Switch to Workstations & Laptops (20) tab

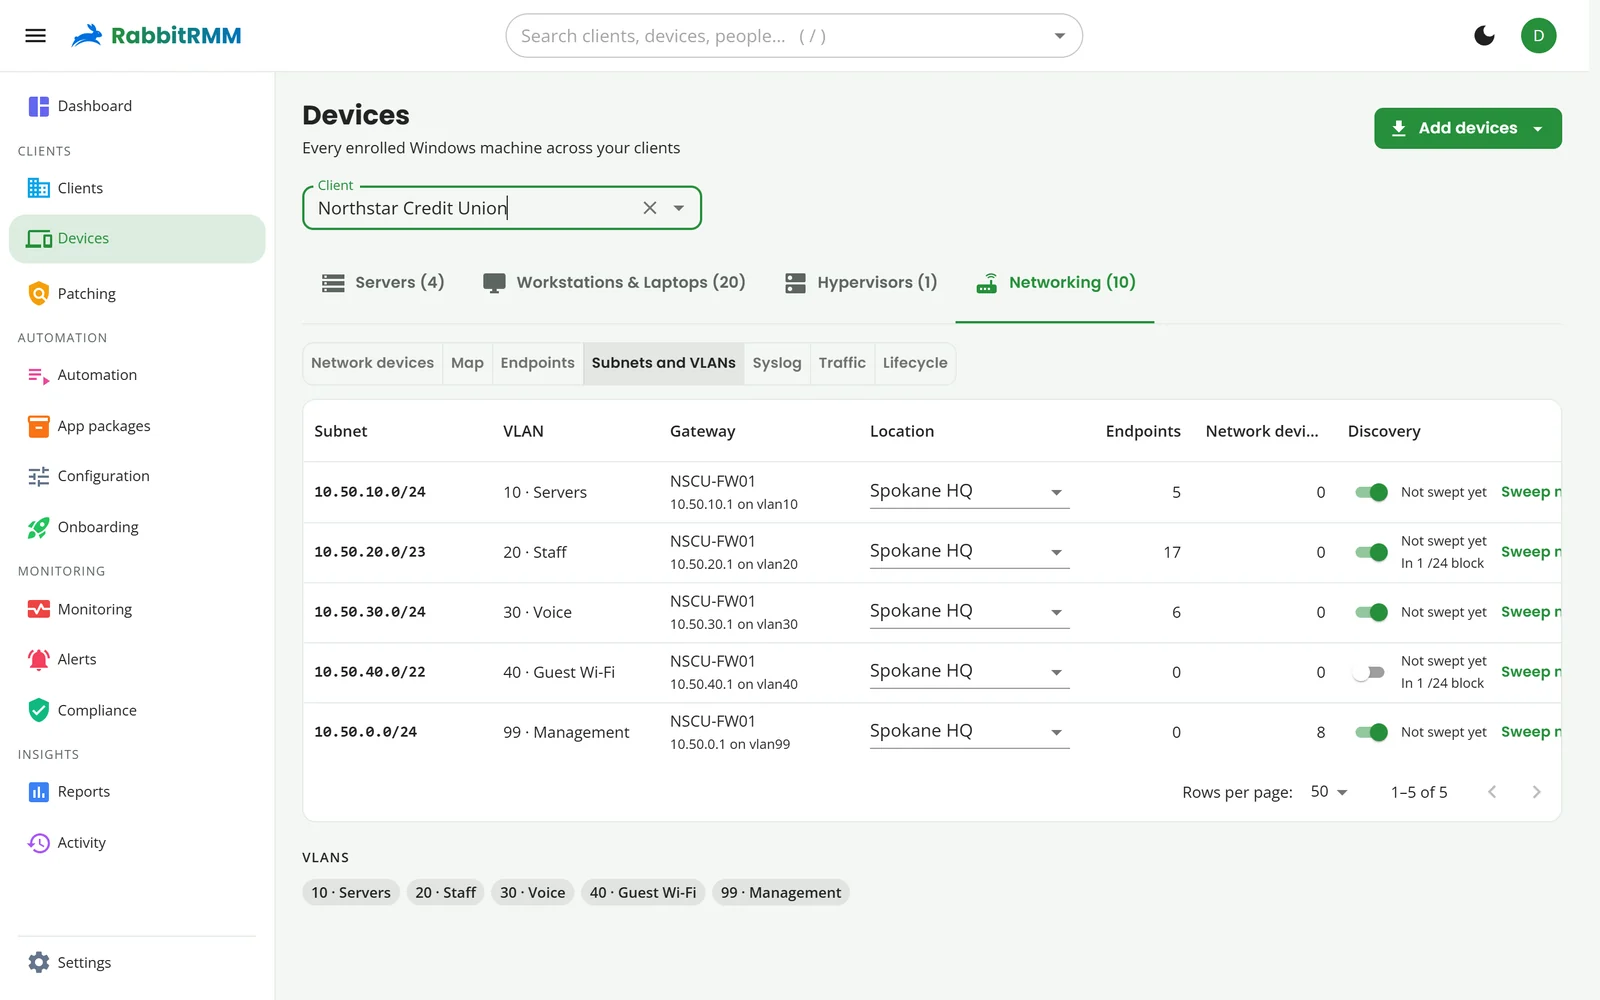614,283
